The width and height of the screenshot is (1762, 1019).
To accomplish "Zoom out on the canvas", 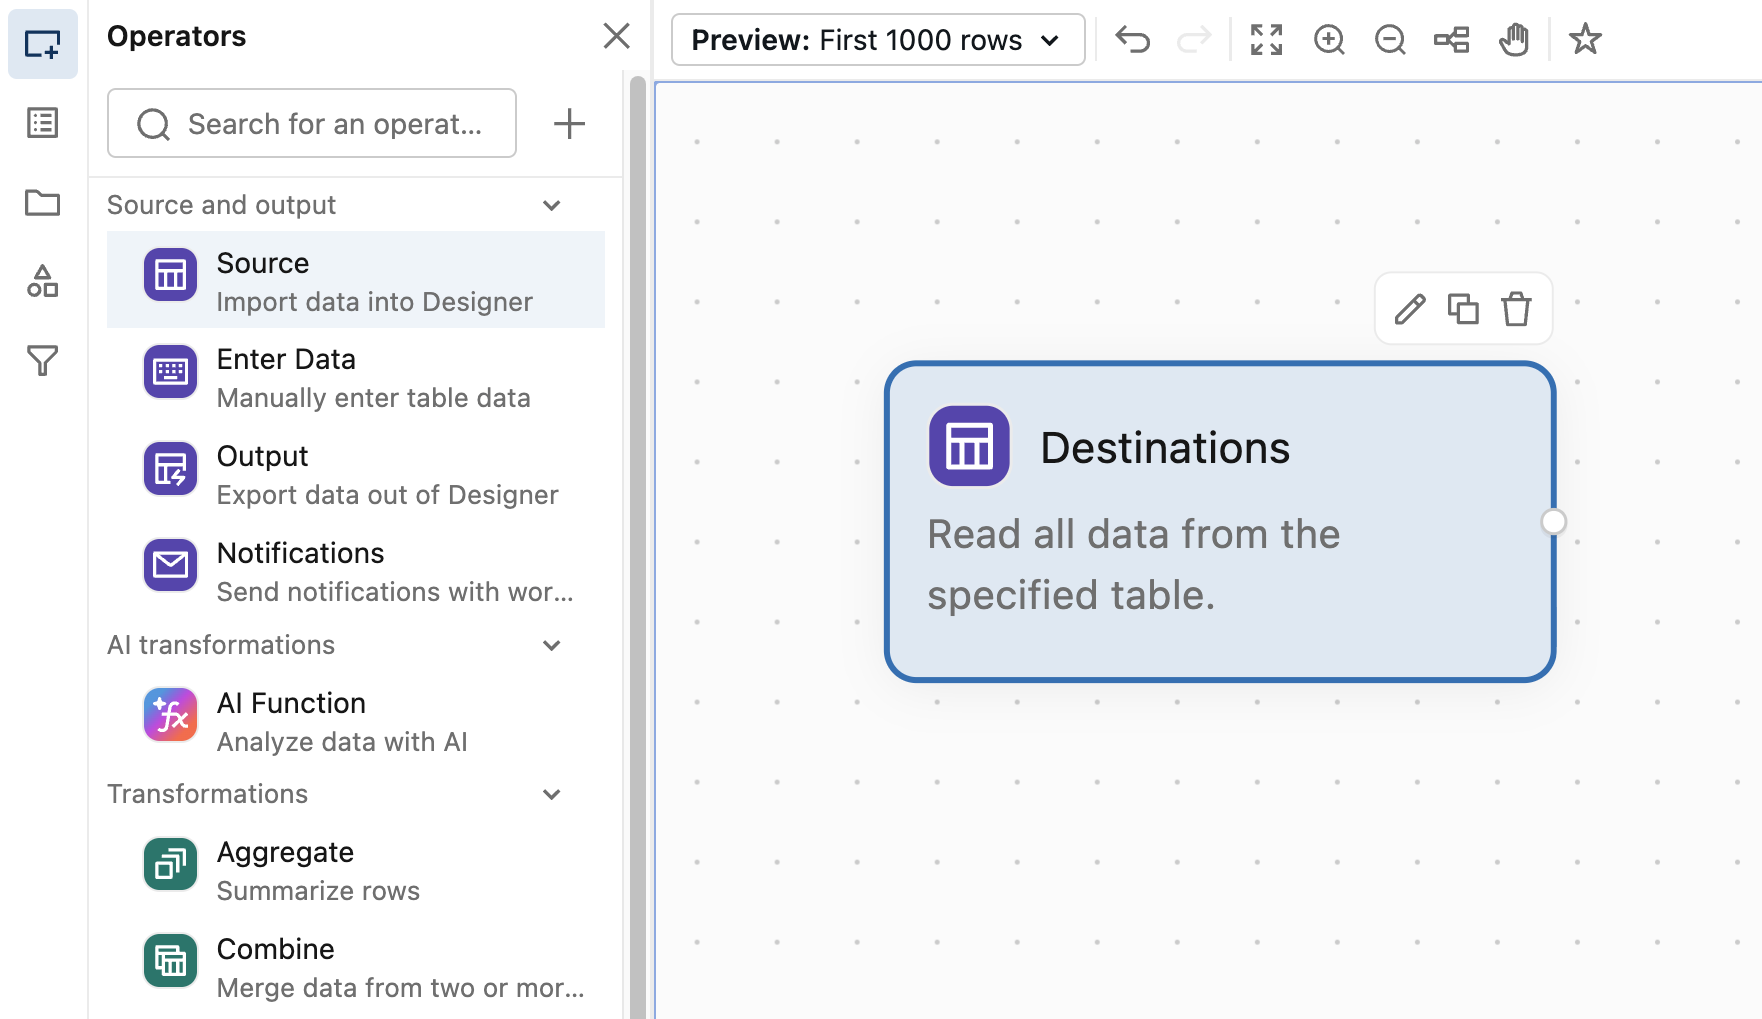I will tap(1390, 40).
